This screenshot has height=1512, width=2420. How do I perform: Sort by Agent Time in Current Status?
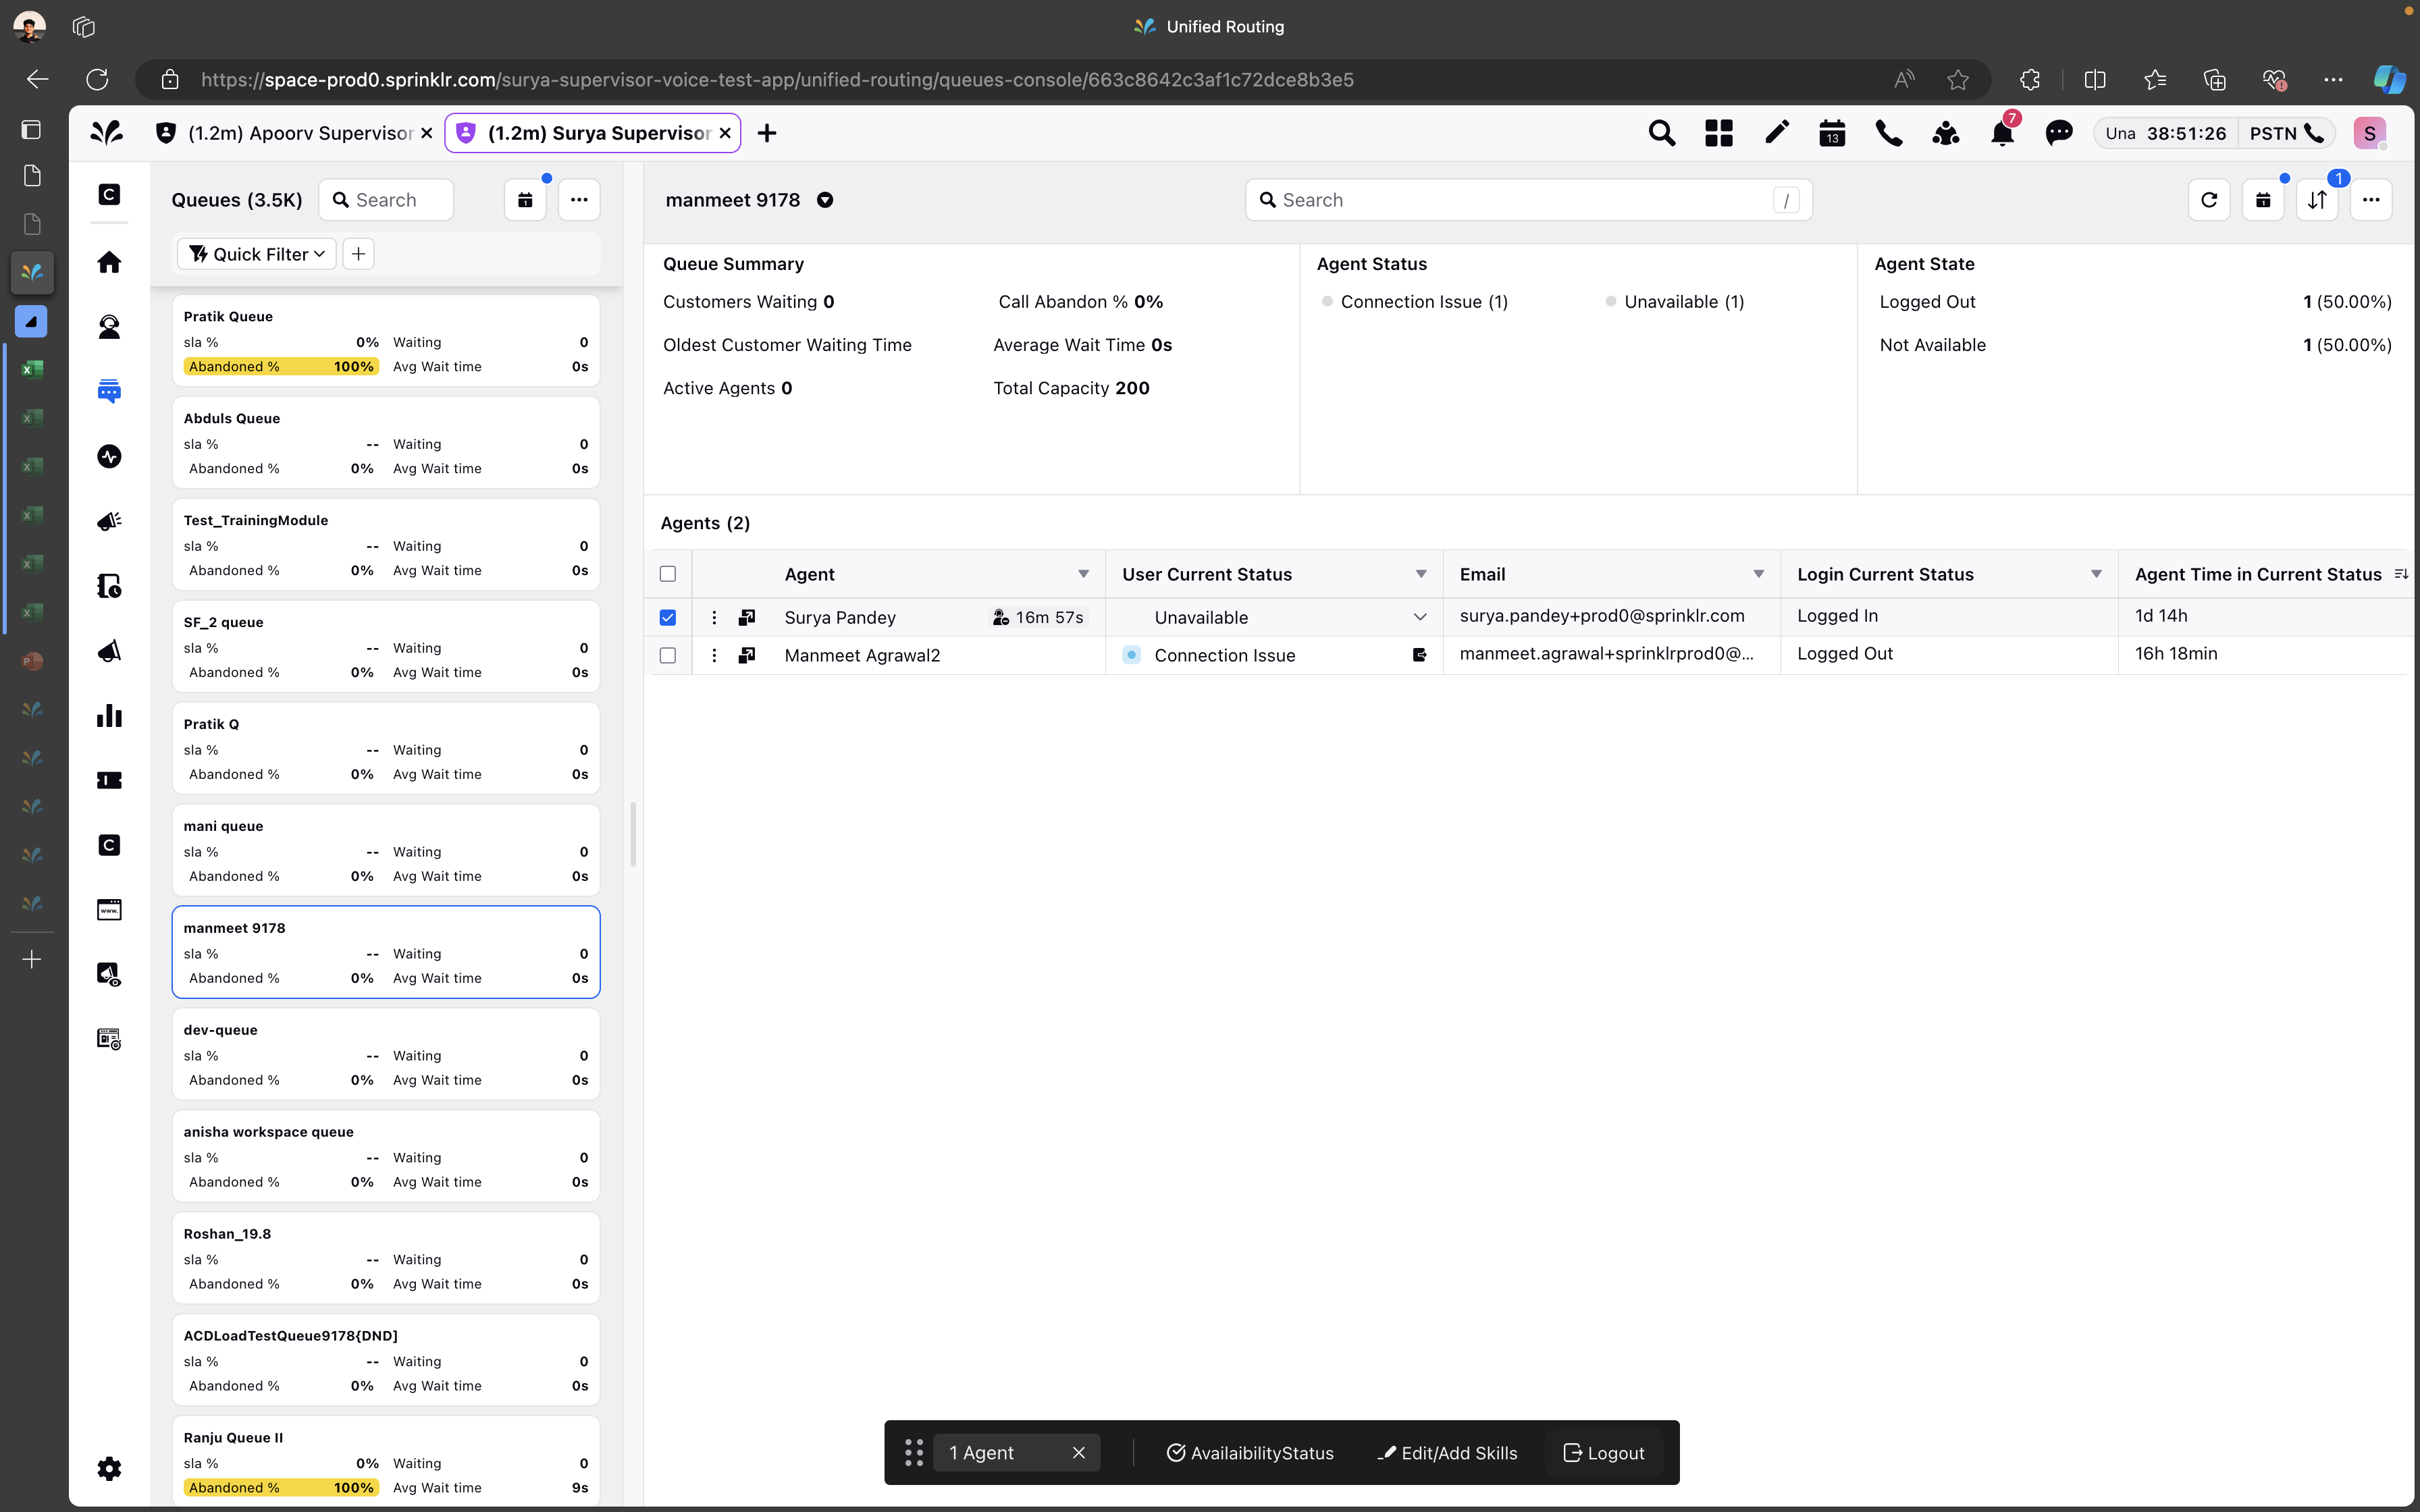[x=2401, y=574]
